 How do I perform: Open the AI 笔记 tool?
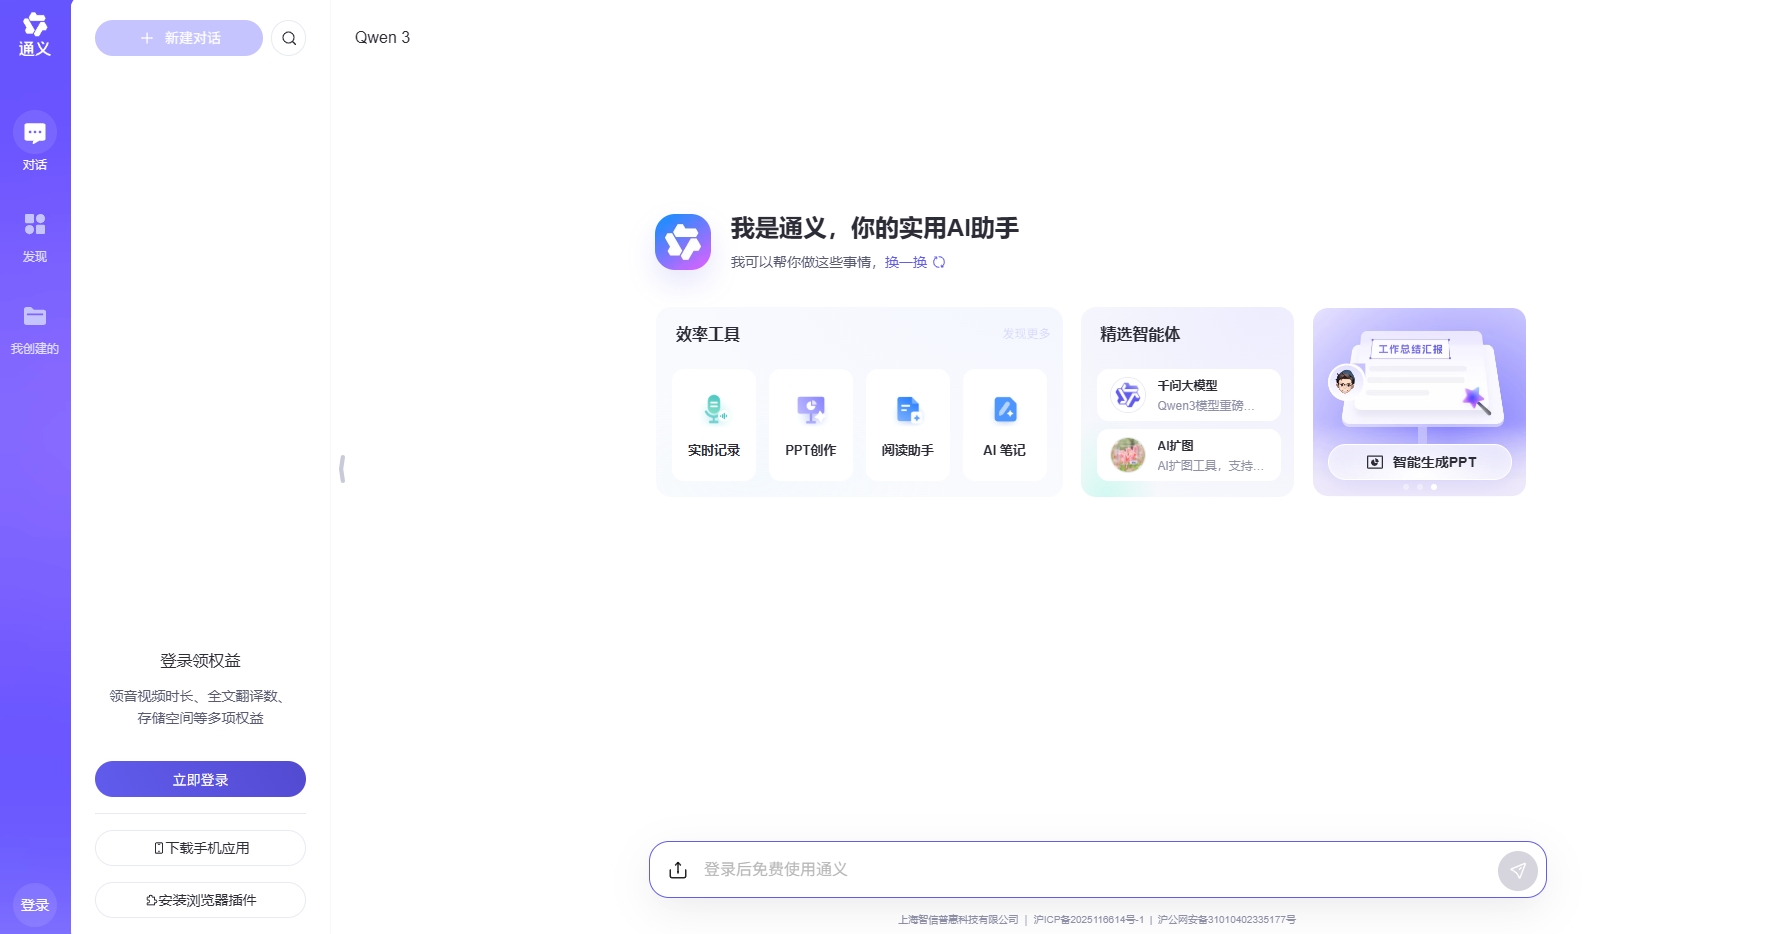(1005, 425)
